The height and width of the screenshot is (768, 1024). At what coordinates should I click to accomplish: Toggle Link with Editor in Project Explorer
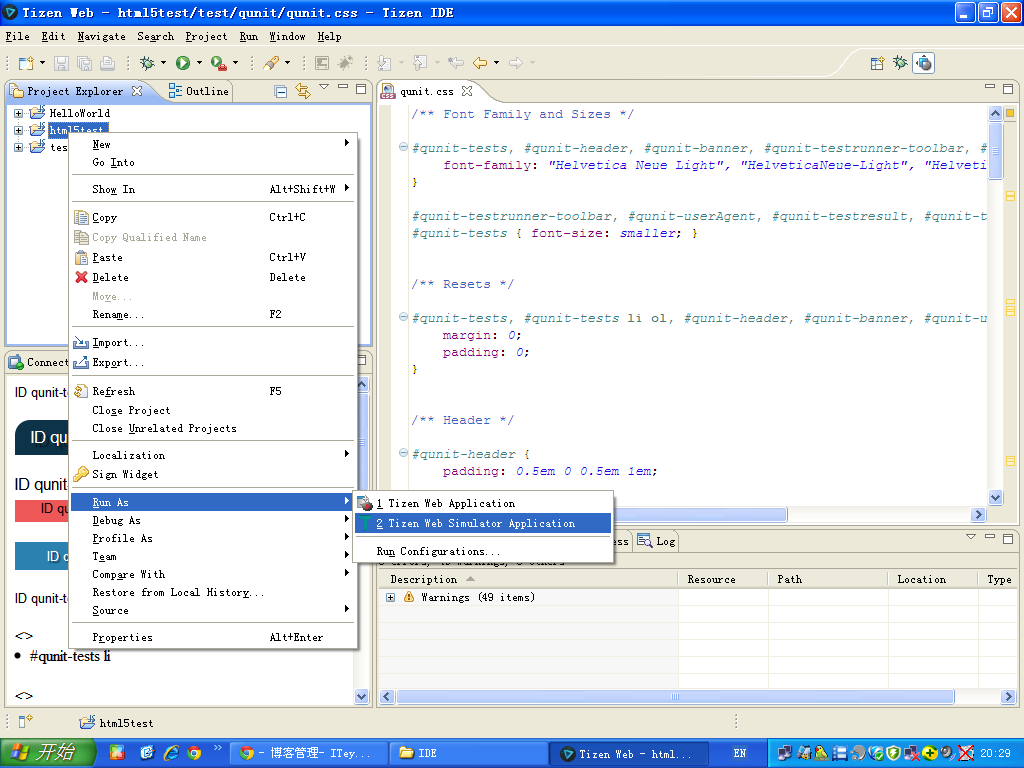pyautogui.click(x=303, y=91)
